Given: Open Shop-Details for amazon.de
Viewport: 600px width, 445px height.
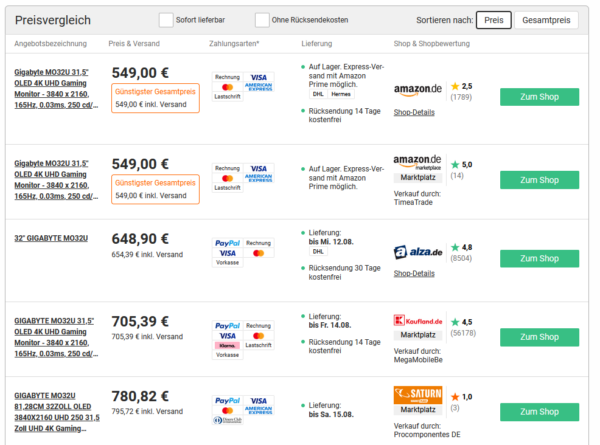Looking at the screenshot, I should (414, 112).
